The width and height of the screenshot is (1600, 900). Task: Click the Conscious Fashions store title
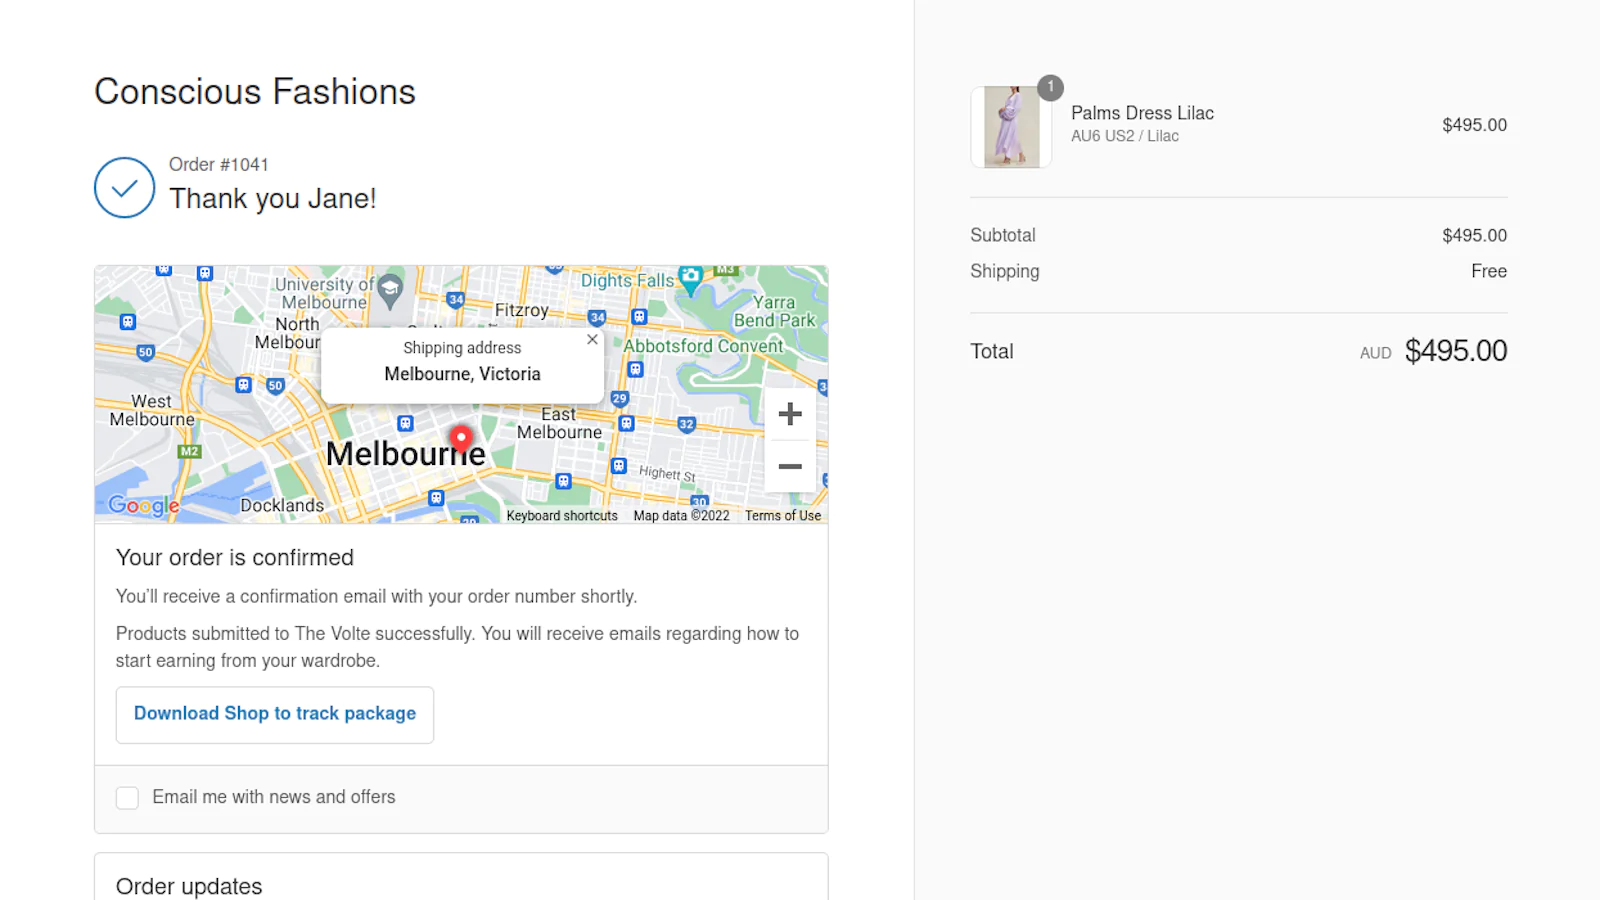(255, 92)
